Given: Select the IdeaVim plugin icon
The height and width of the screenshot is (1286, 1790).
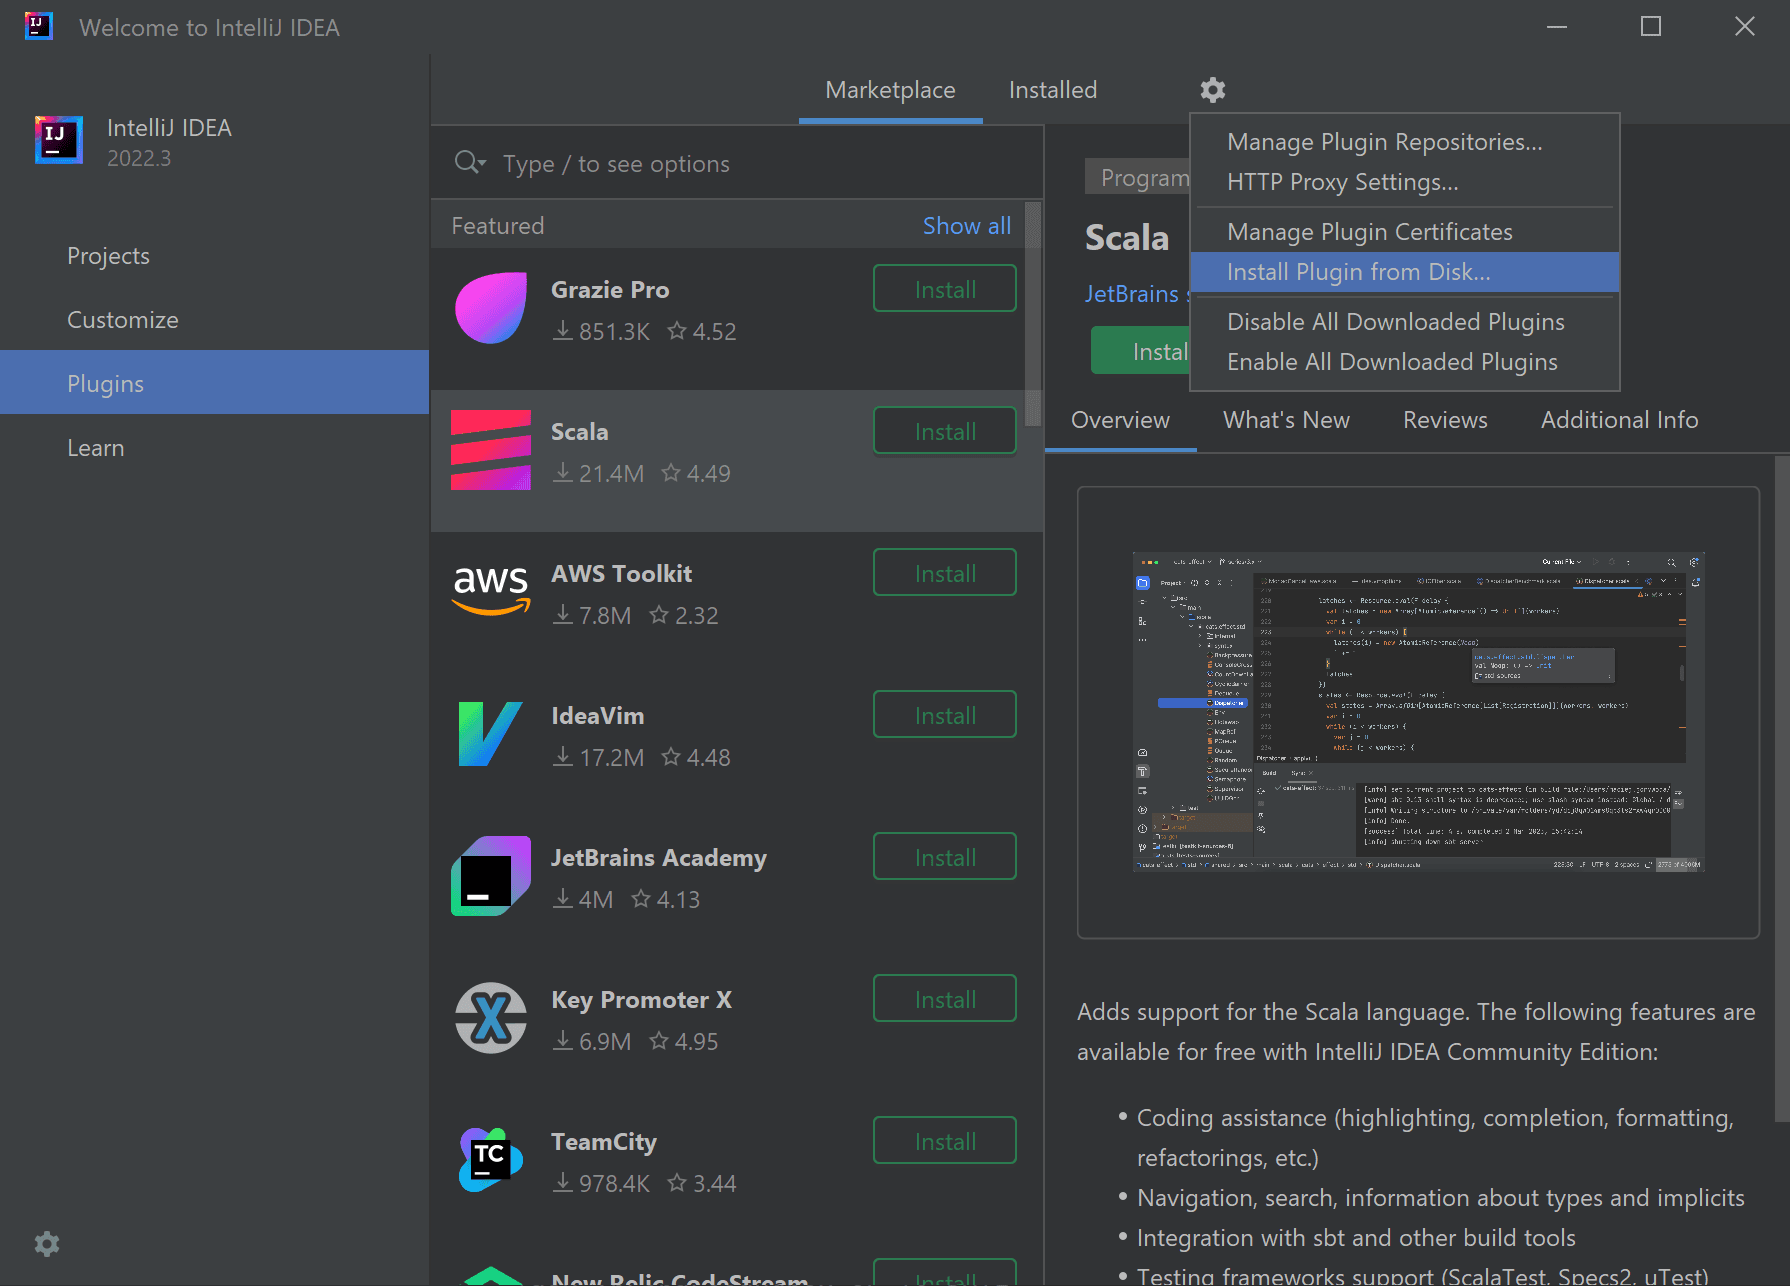Looking at the screenshot, I should pyautogui.click(x=490, y=734).
